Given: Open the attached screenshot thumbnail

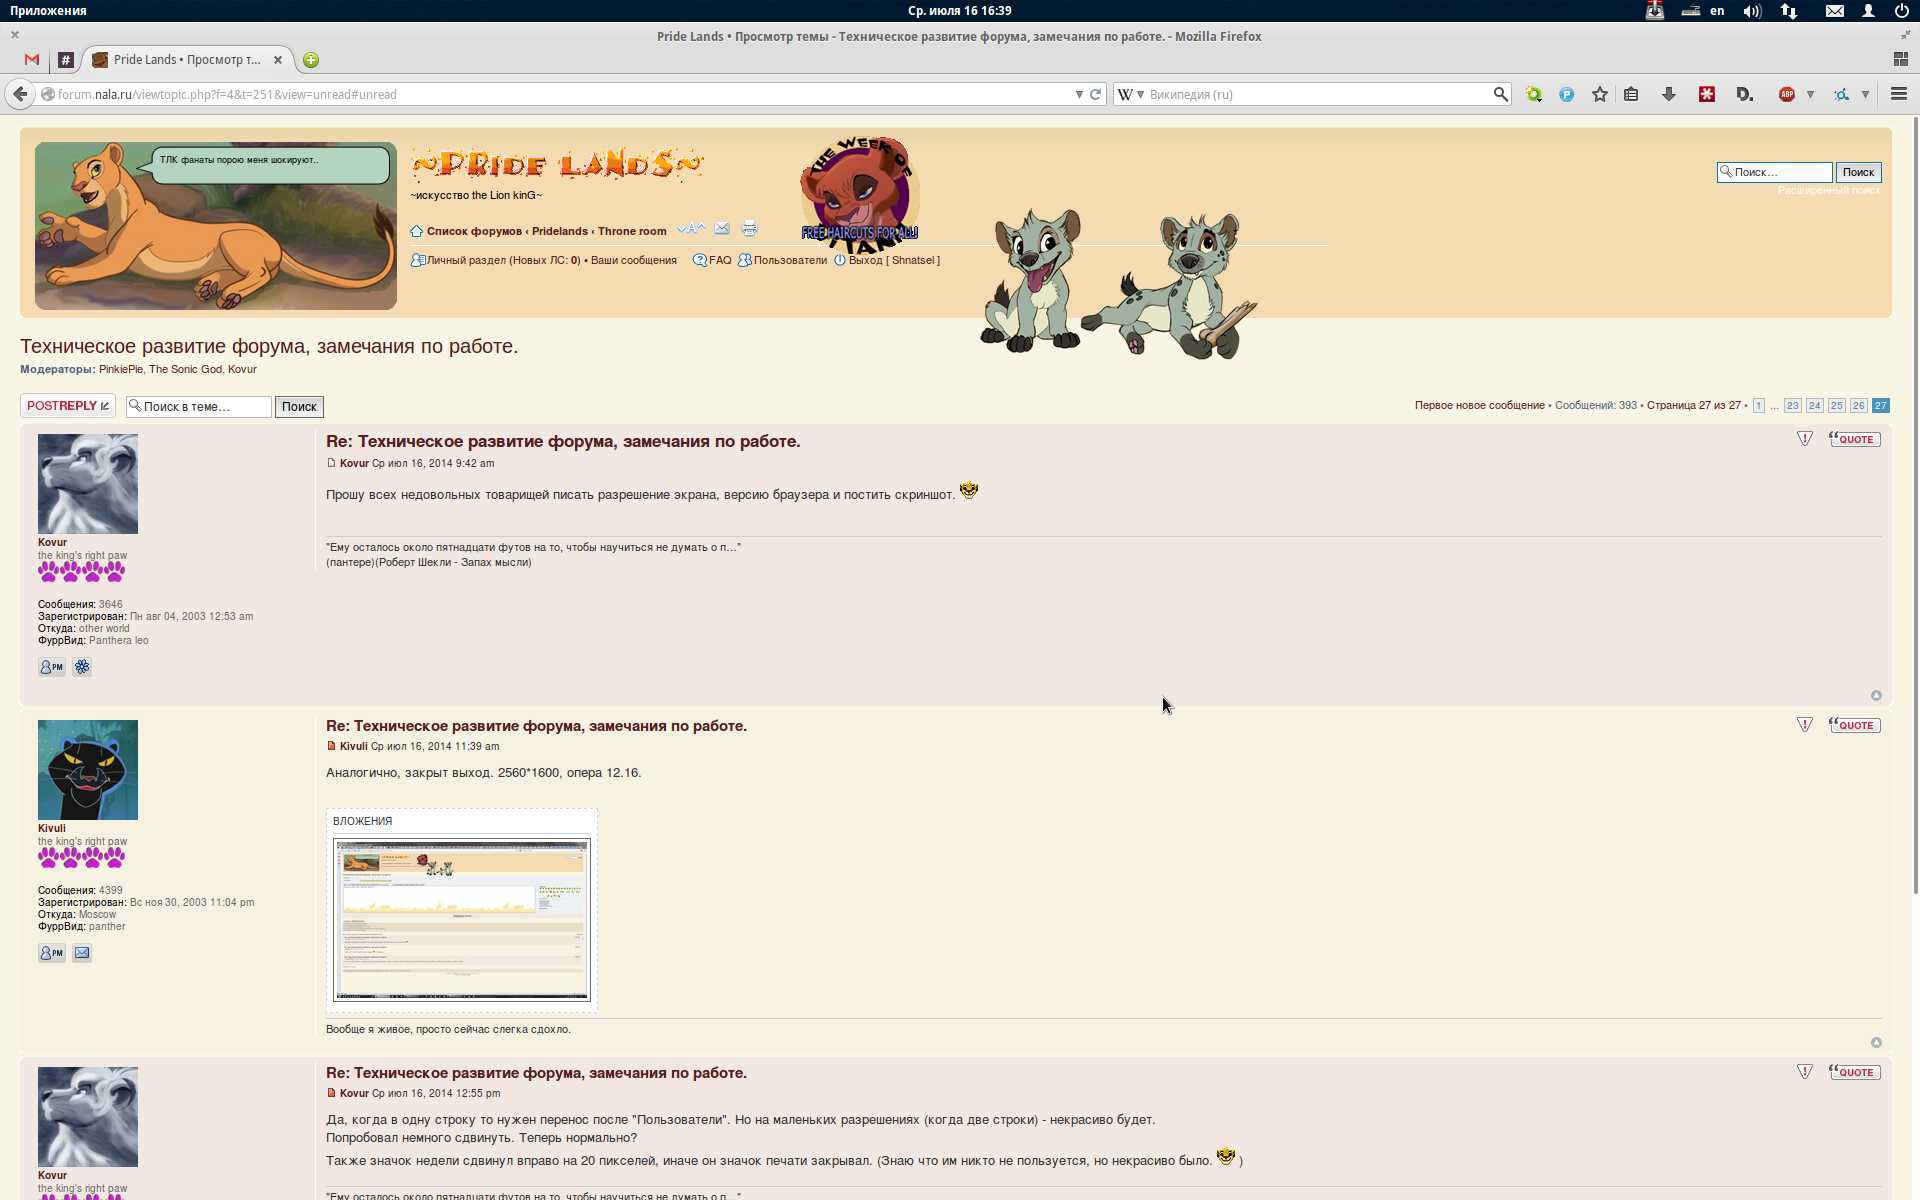Looking at the screenshot, I should [462, 919].
